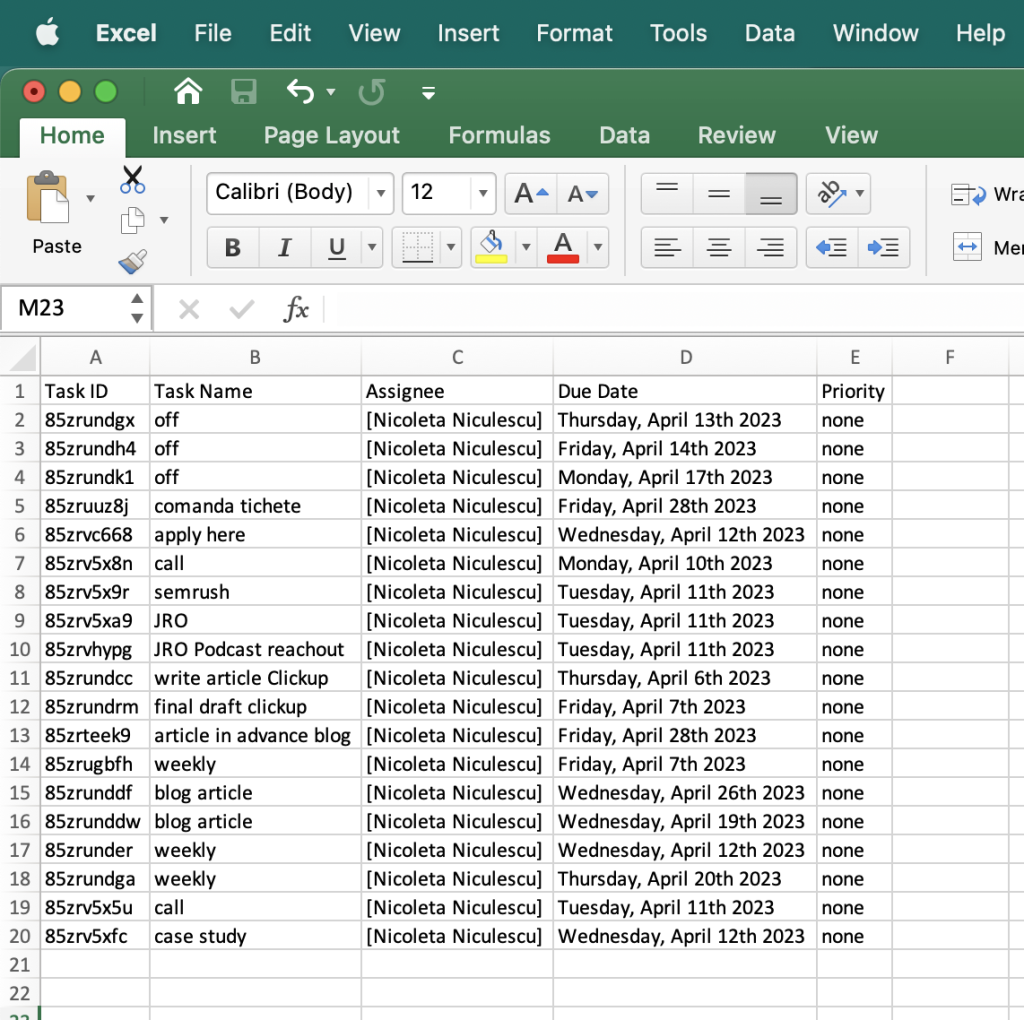Screen dimensions: 1024x1020
Task: Toggle Bottom Align vertical alignment
Action: coord(771,193)
